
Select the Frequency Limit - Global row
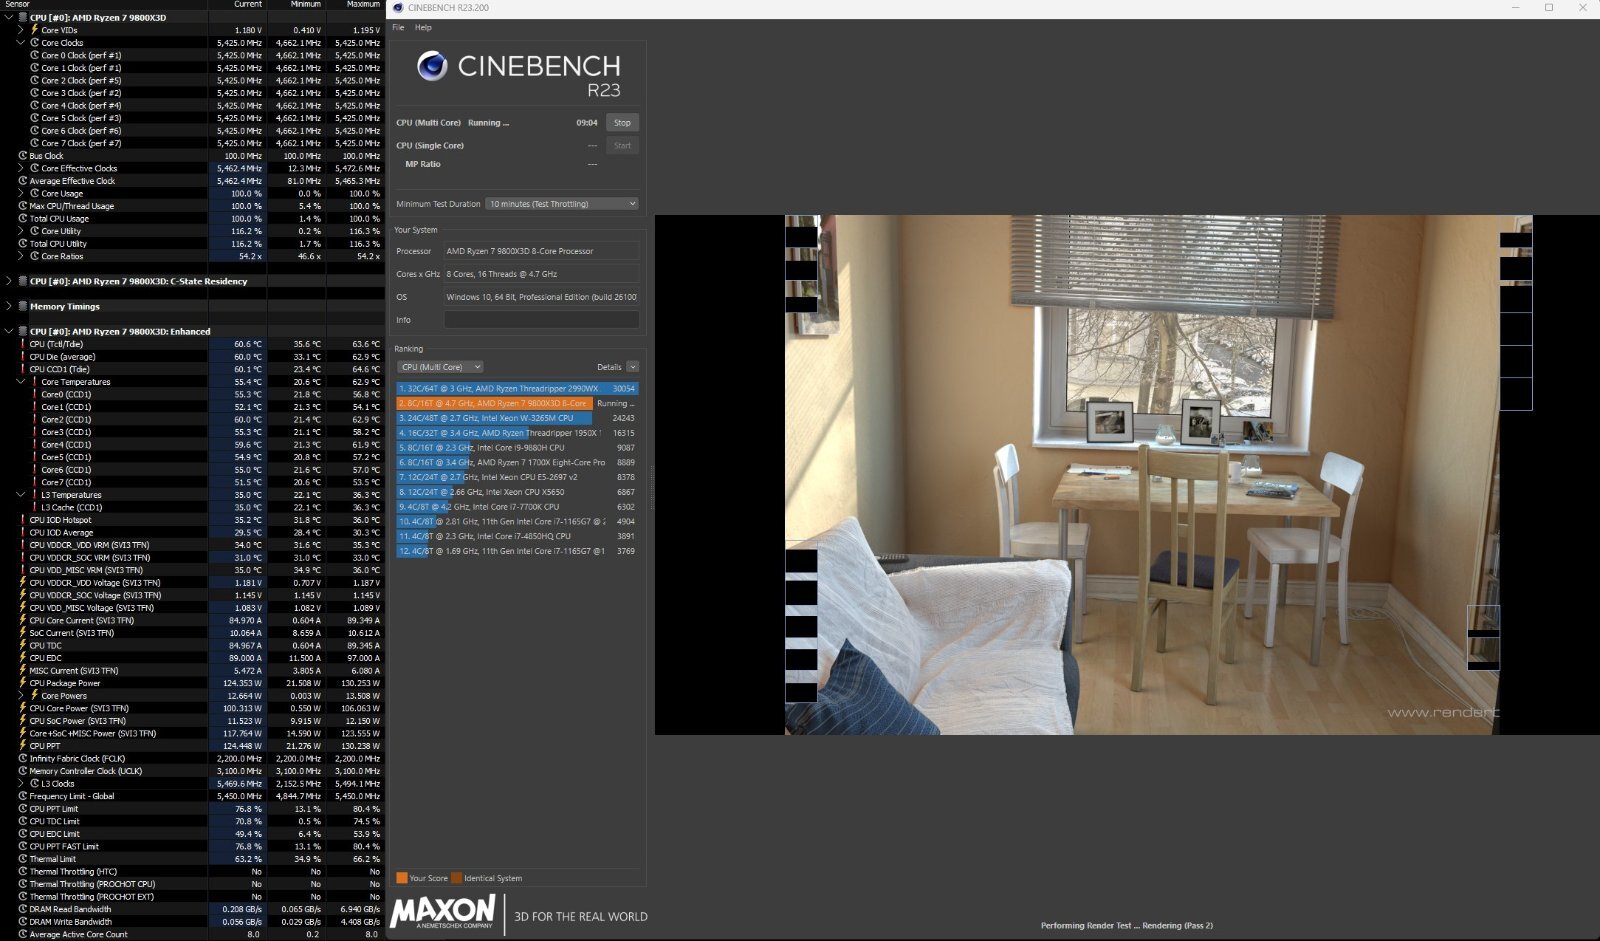(192, 796)
